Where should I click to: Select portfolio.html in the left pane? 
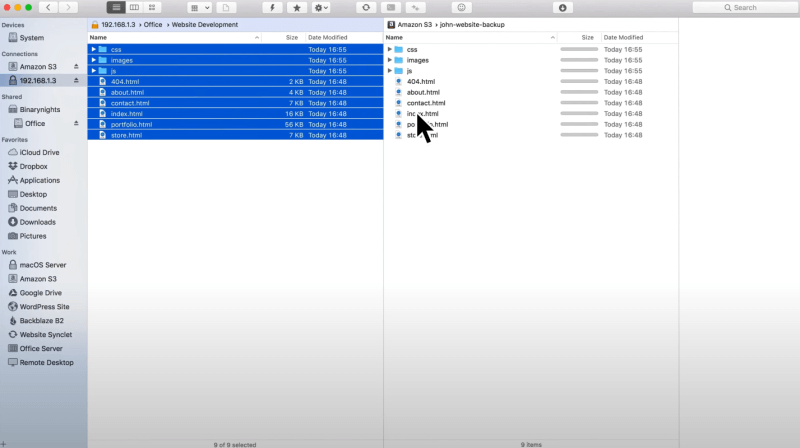pyautogui.click(x=131, y=124)
